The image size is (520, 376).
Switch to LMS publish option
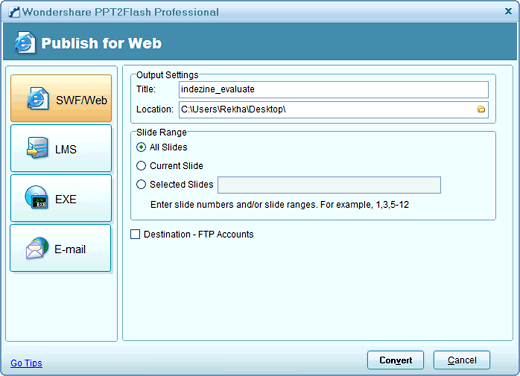point(61,148)
